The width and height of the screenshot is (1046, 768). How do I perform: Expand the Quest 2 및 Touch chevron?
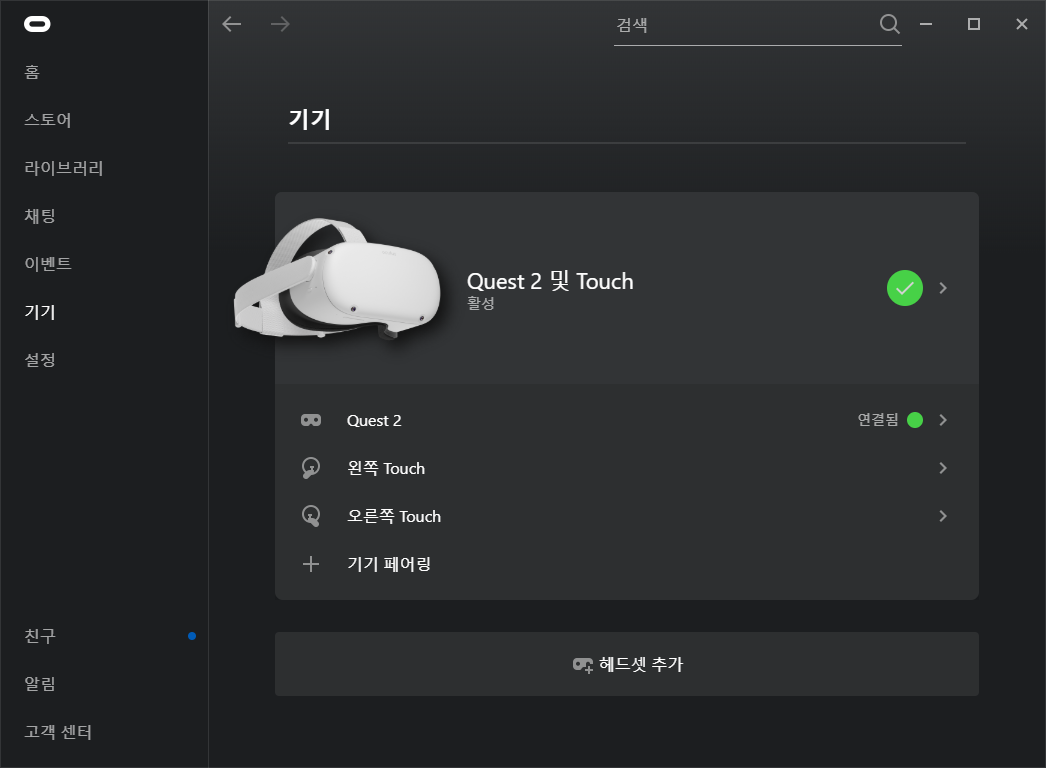click(x=943, y=288)
